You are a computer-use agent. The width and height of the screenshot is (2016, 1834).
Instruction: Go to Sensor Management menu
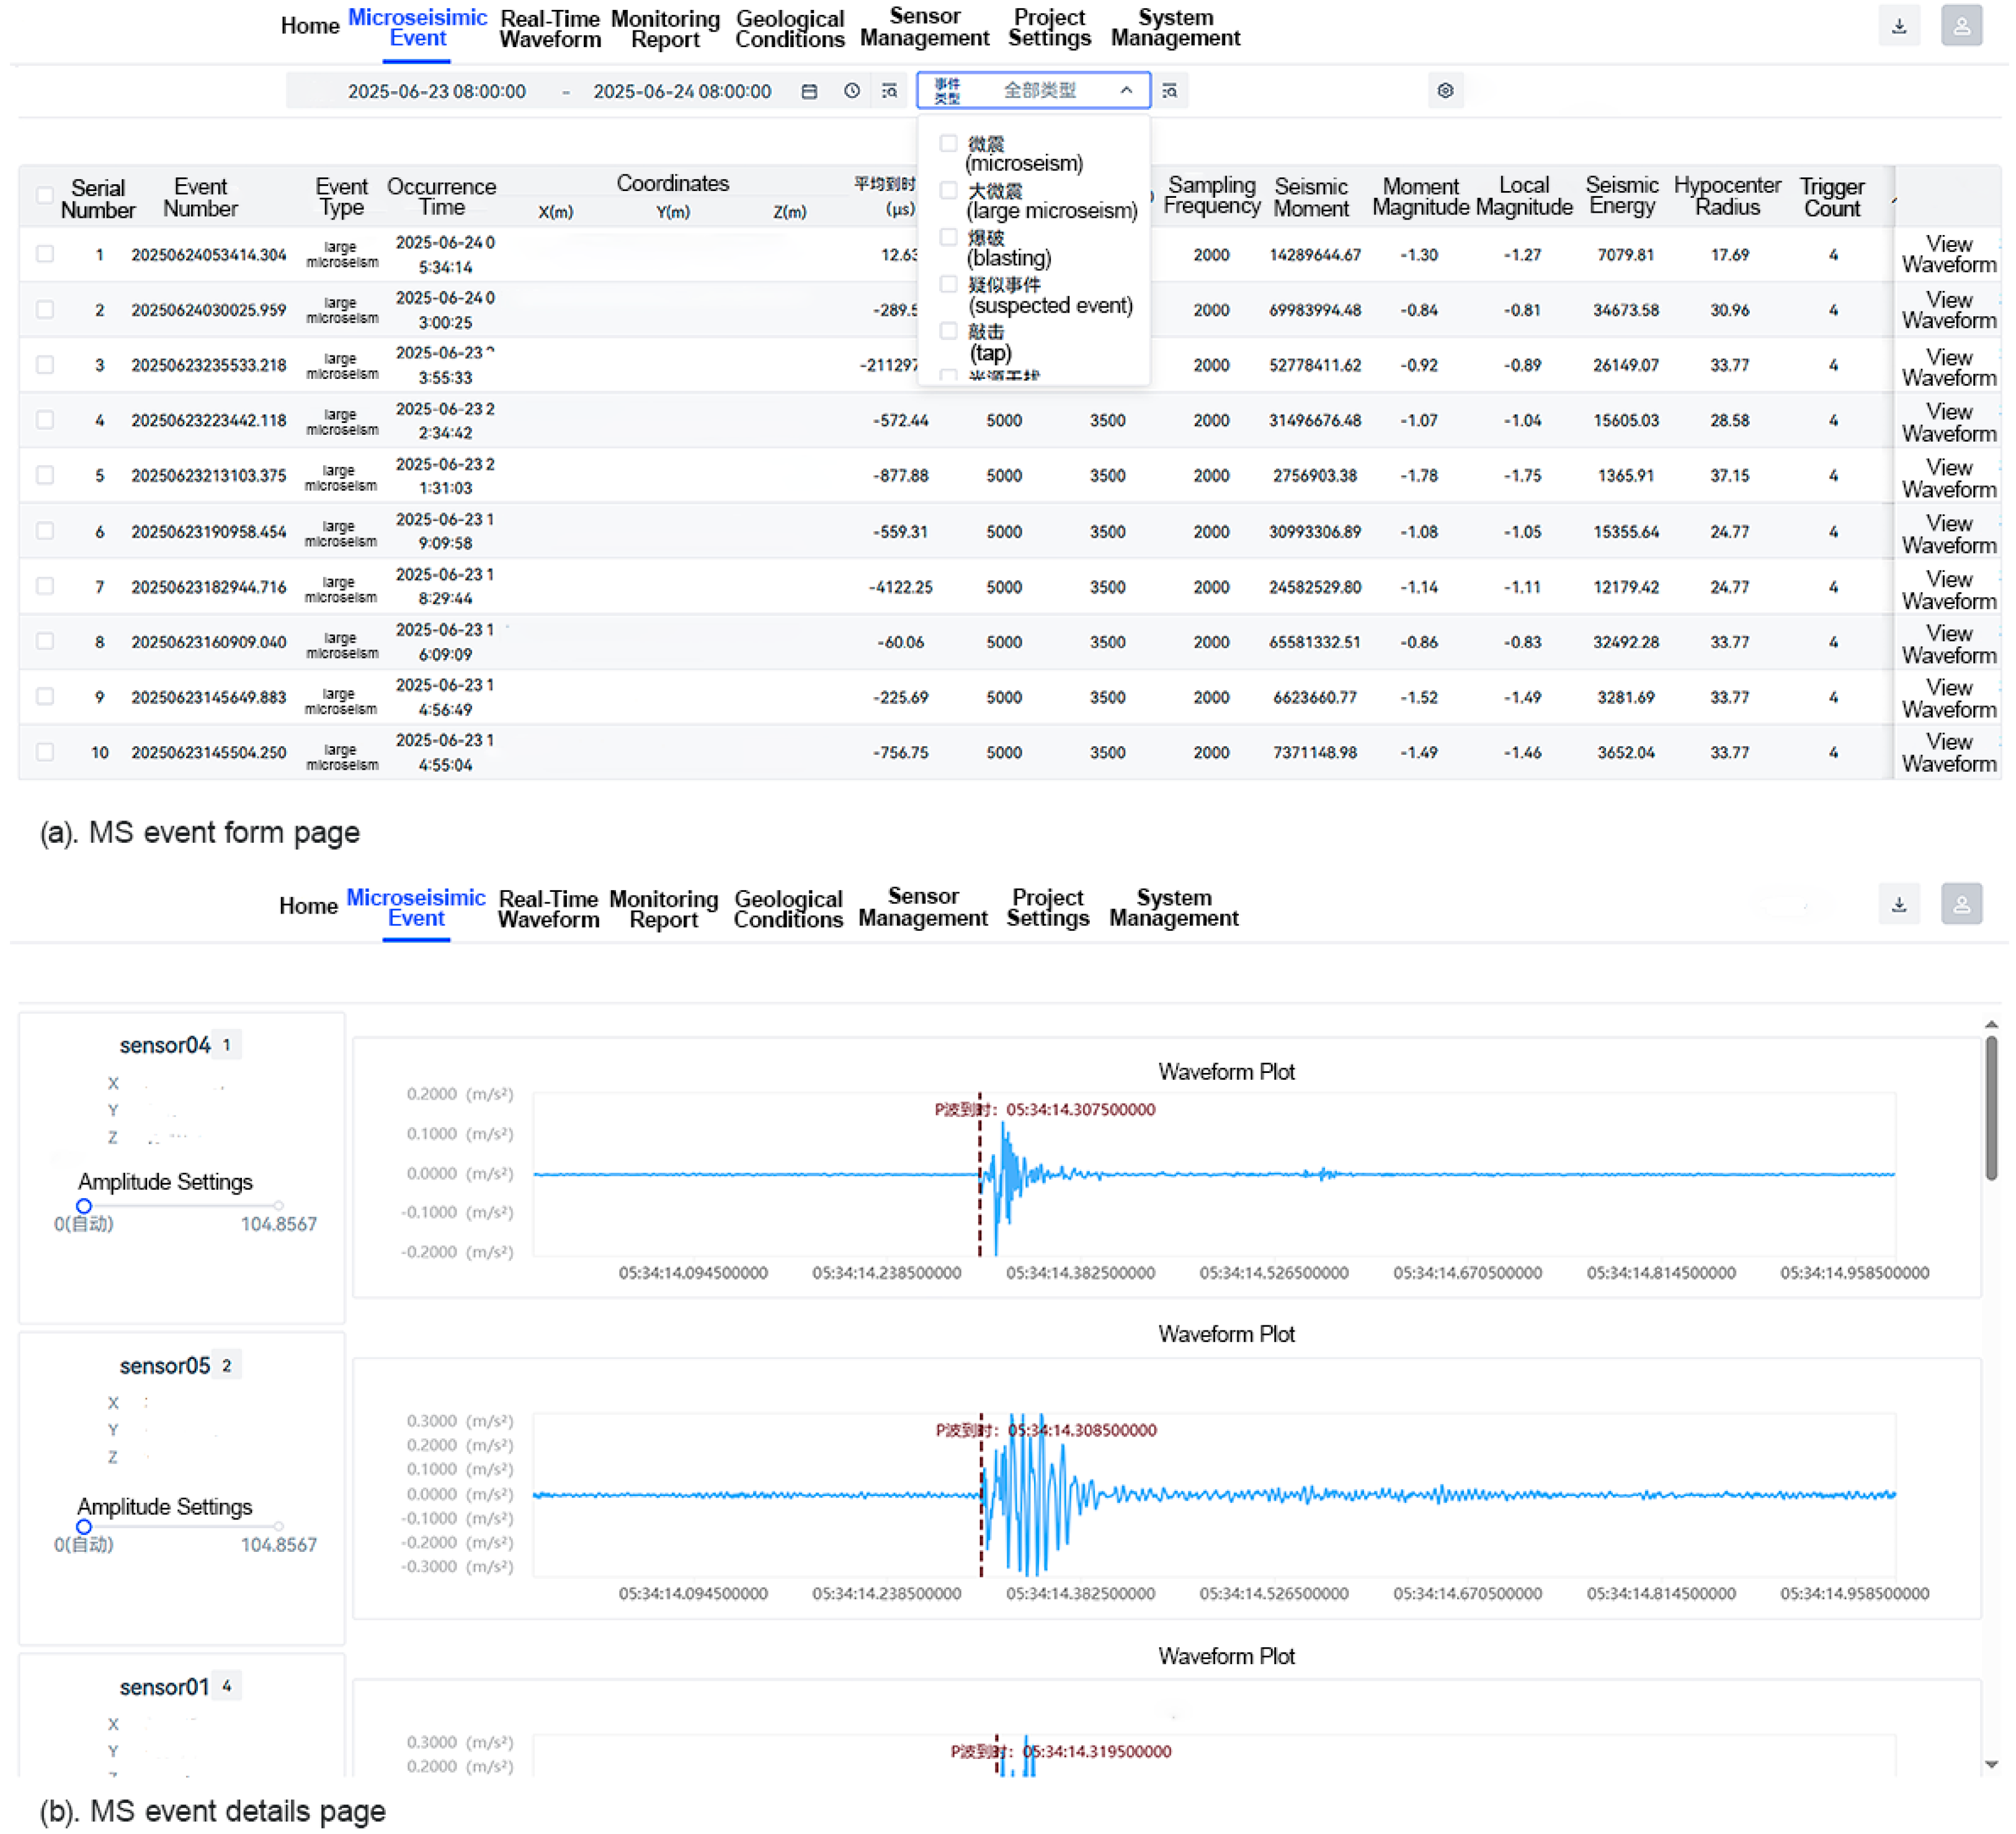[925, 27]
